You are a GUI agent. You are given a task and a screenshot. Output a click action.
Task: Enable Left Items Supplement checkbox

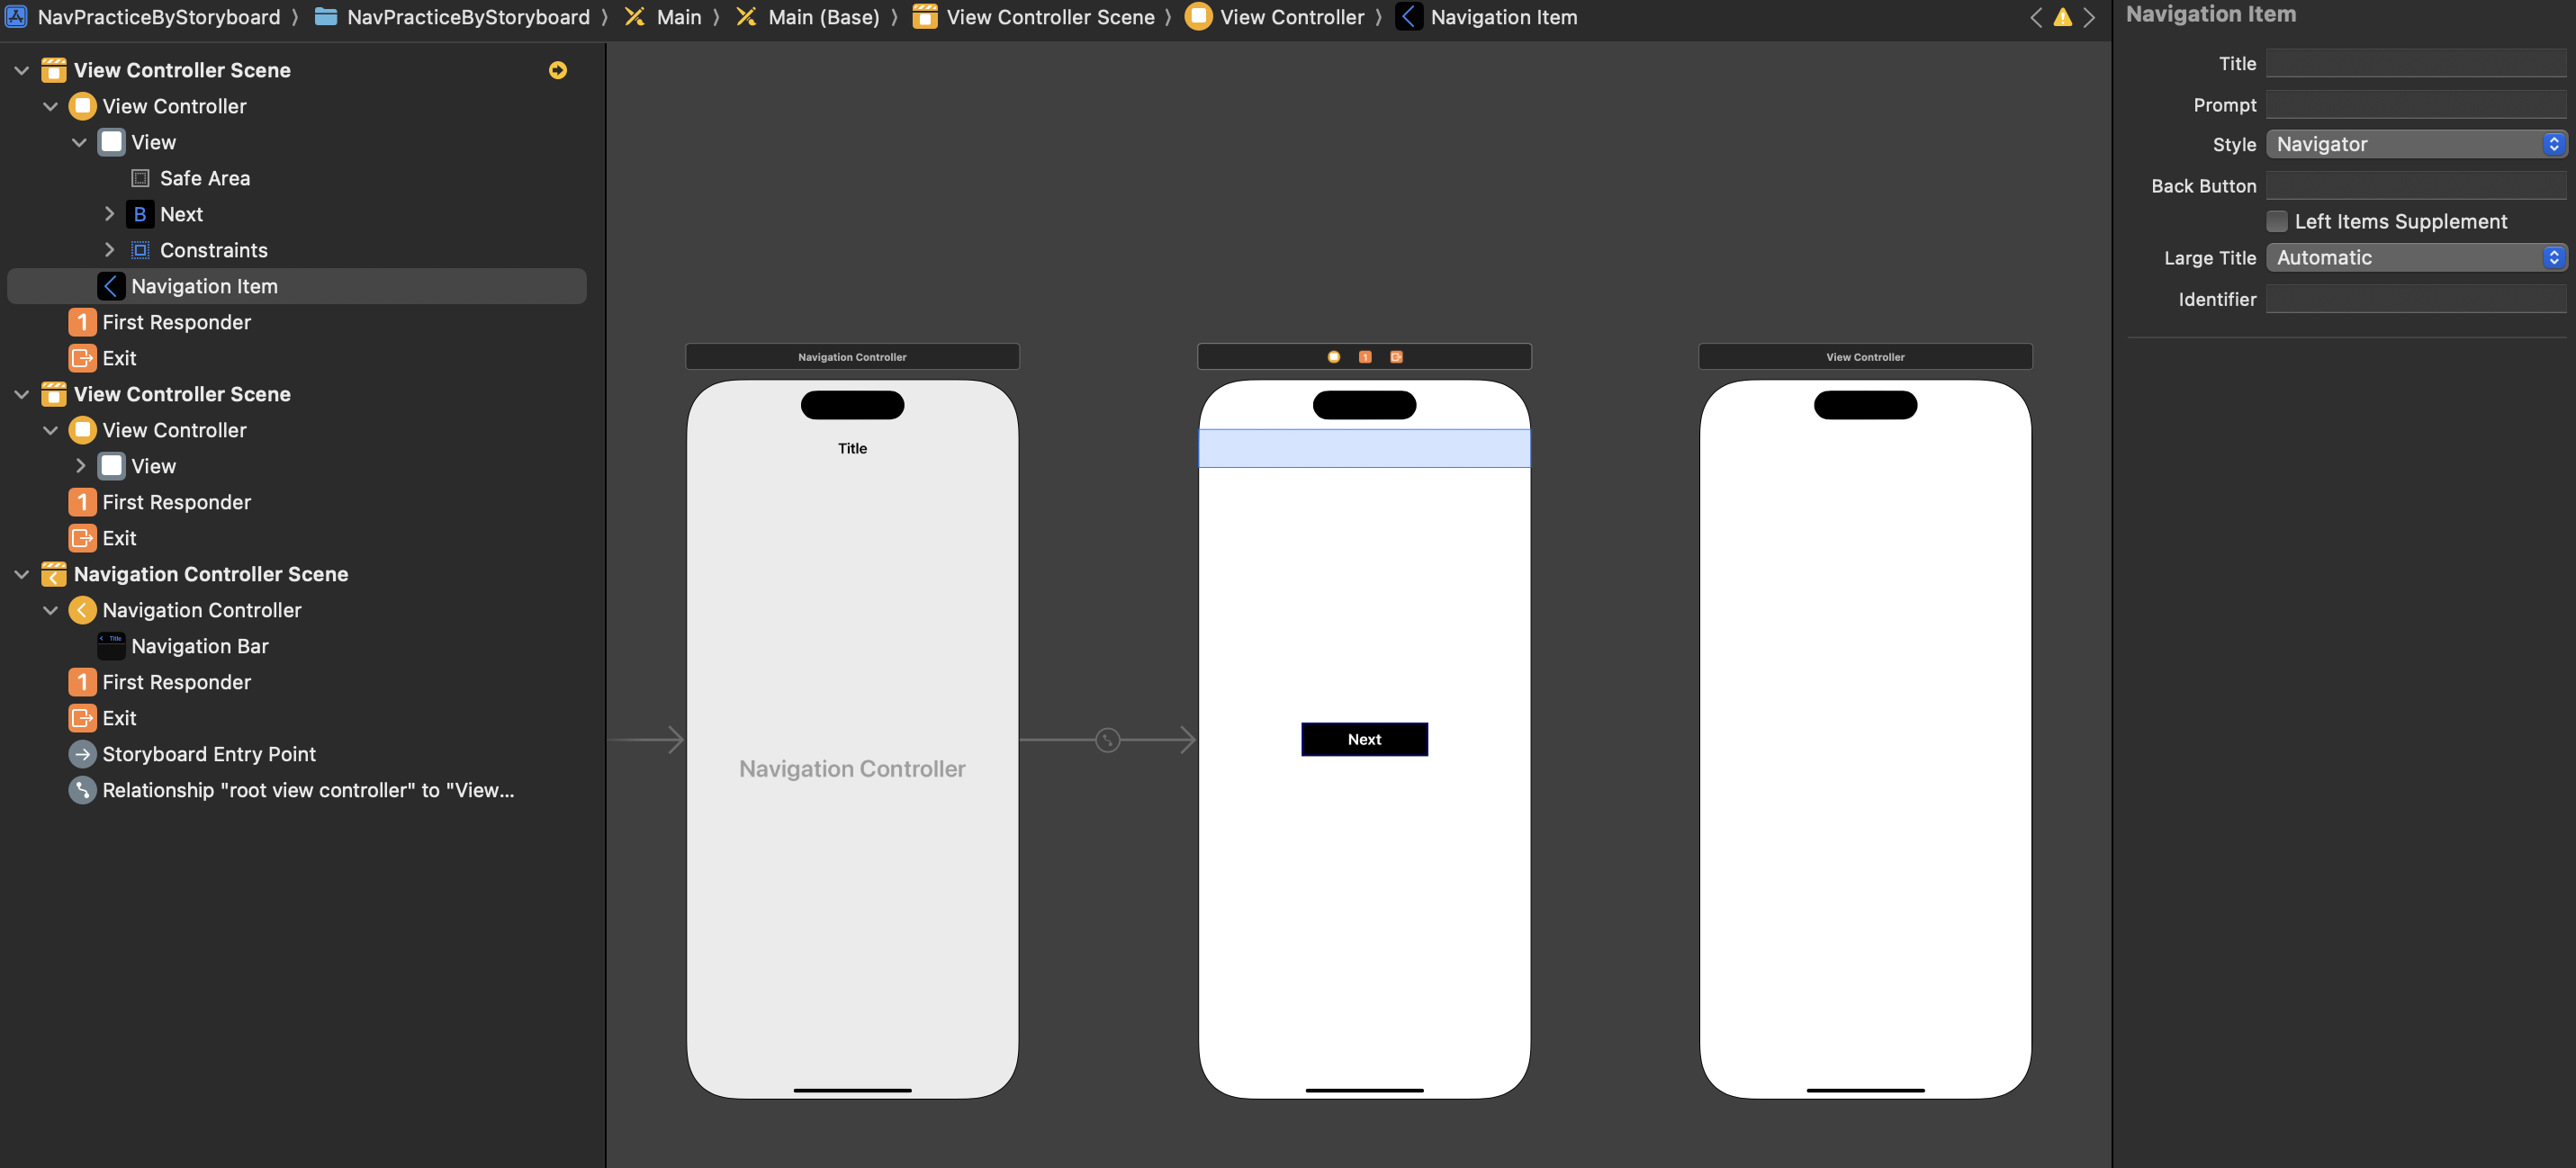2276,221
